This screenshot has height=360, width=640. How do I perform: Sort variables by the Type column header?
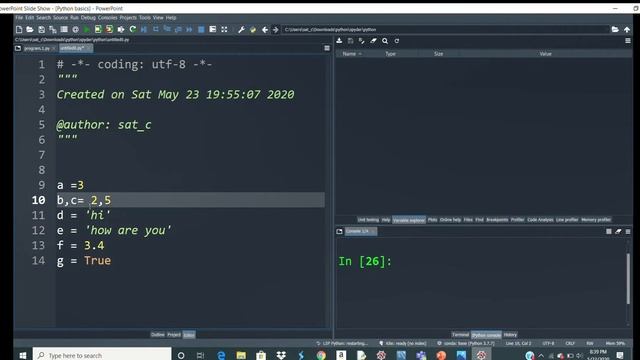pos(390,54)
